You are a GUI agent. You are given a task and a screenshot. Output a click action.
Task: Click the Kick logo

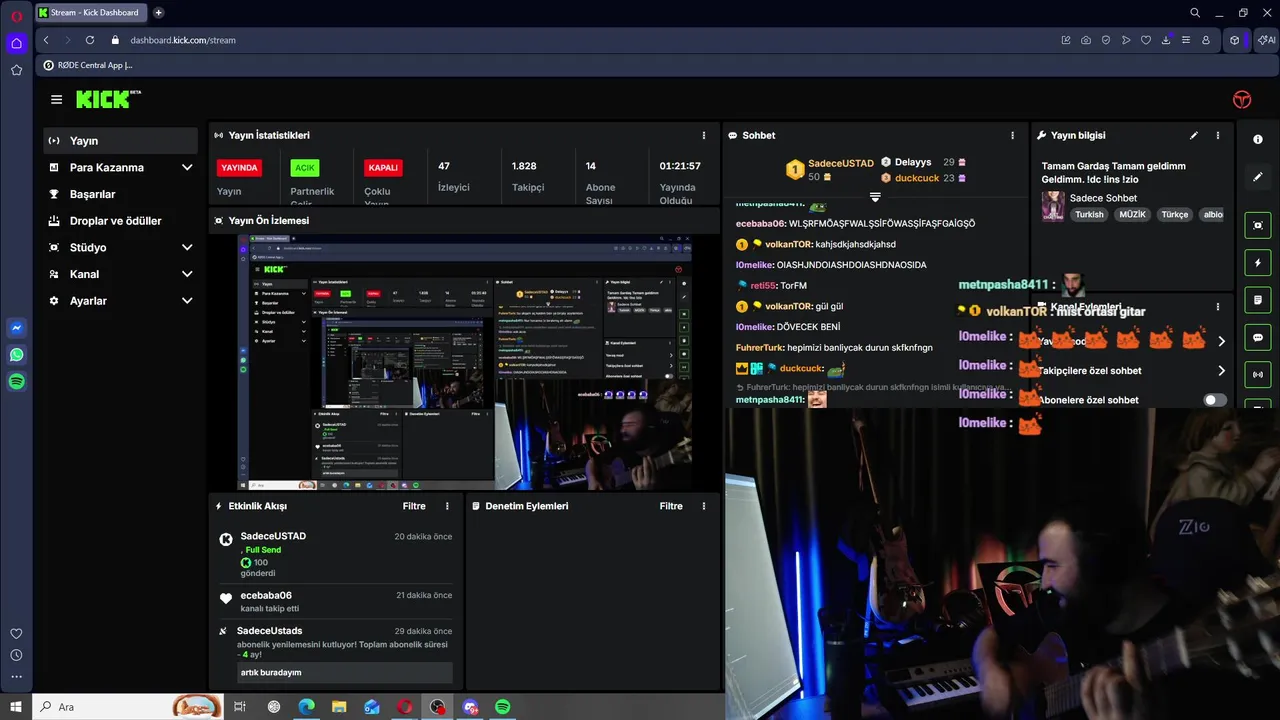tap(108, 99)
